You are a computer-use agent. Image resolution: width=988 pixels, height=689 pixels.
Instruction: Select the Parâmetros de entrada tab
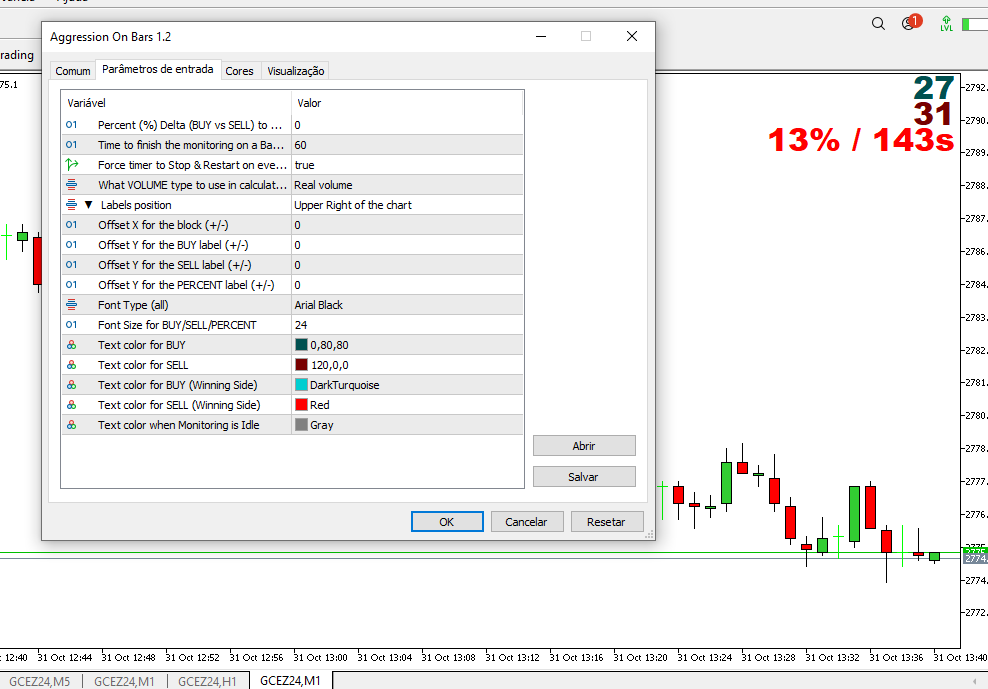(158, 69)
